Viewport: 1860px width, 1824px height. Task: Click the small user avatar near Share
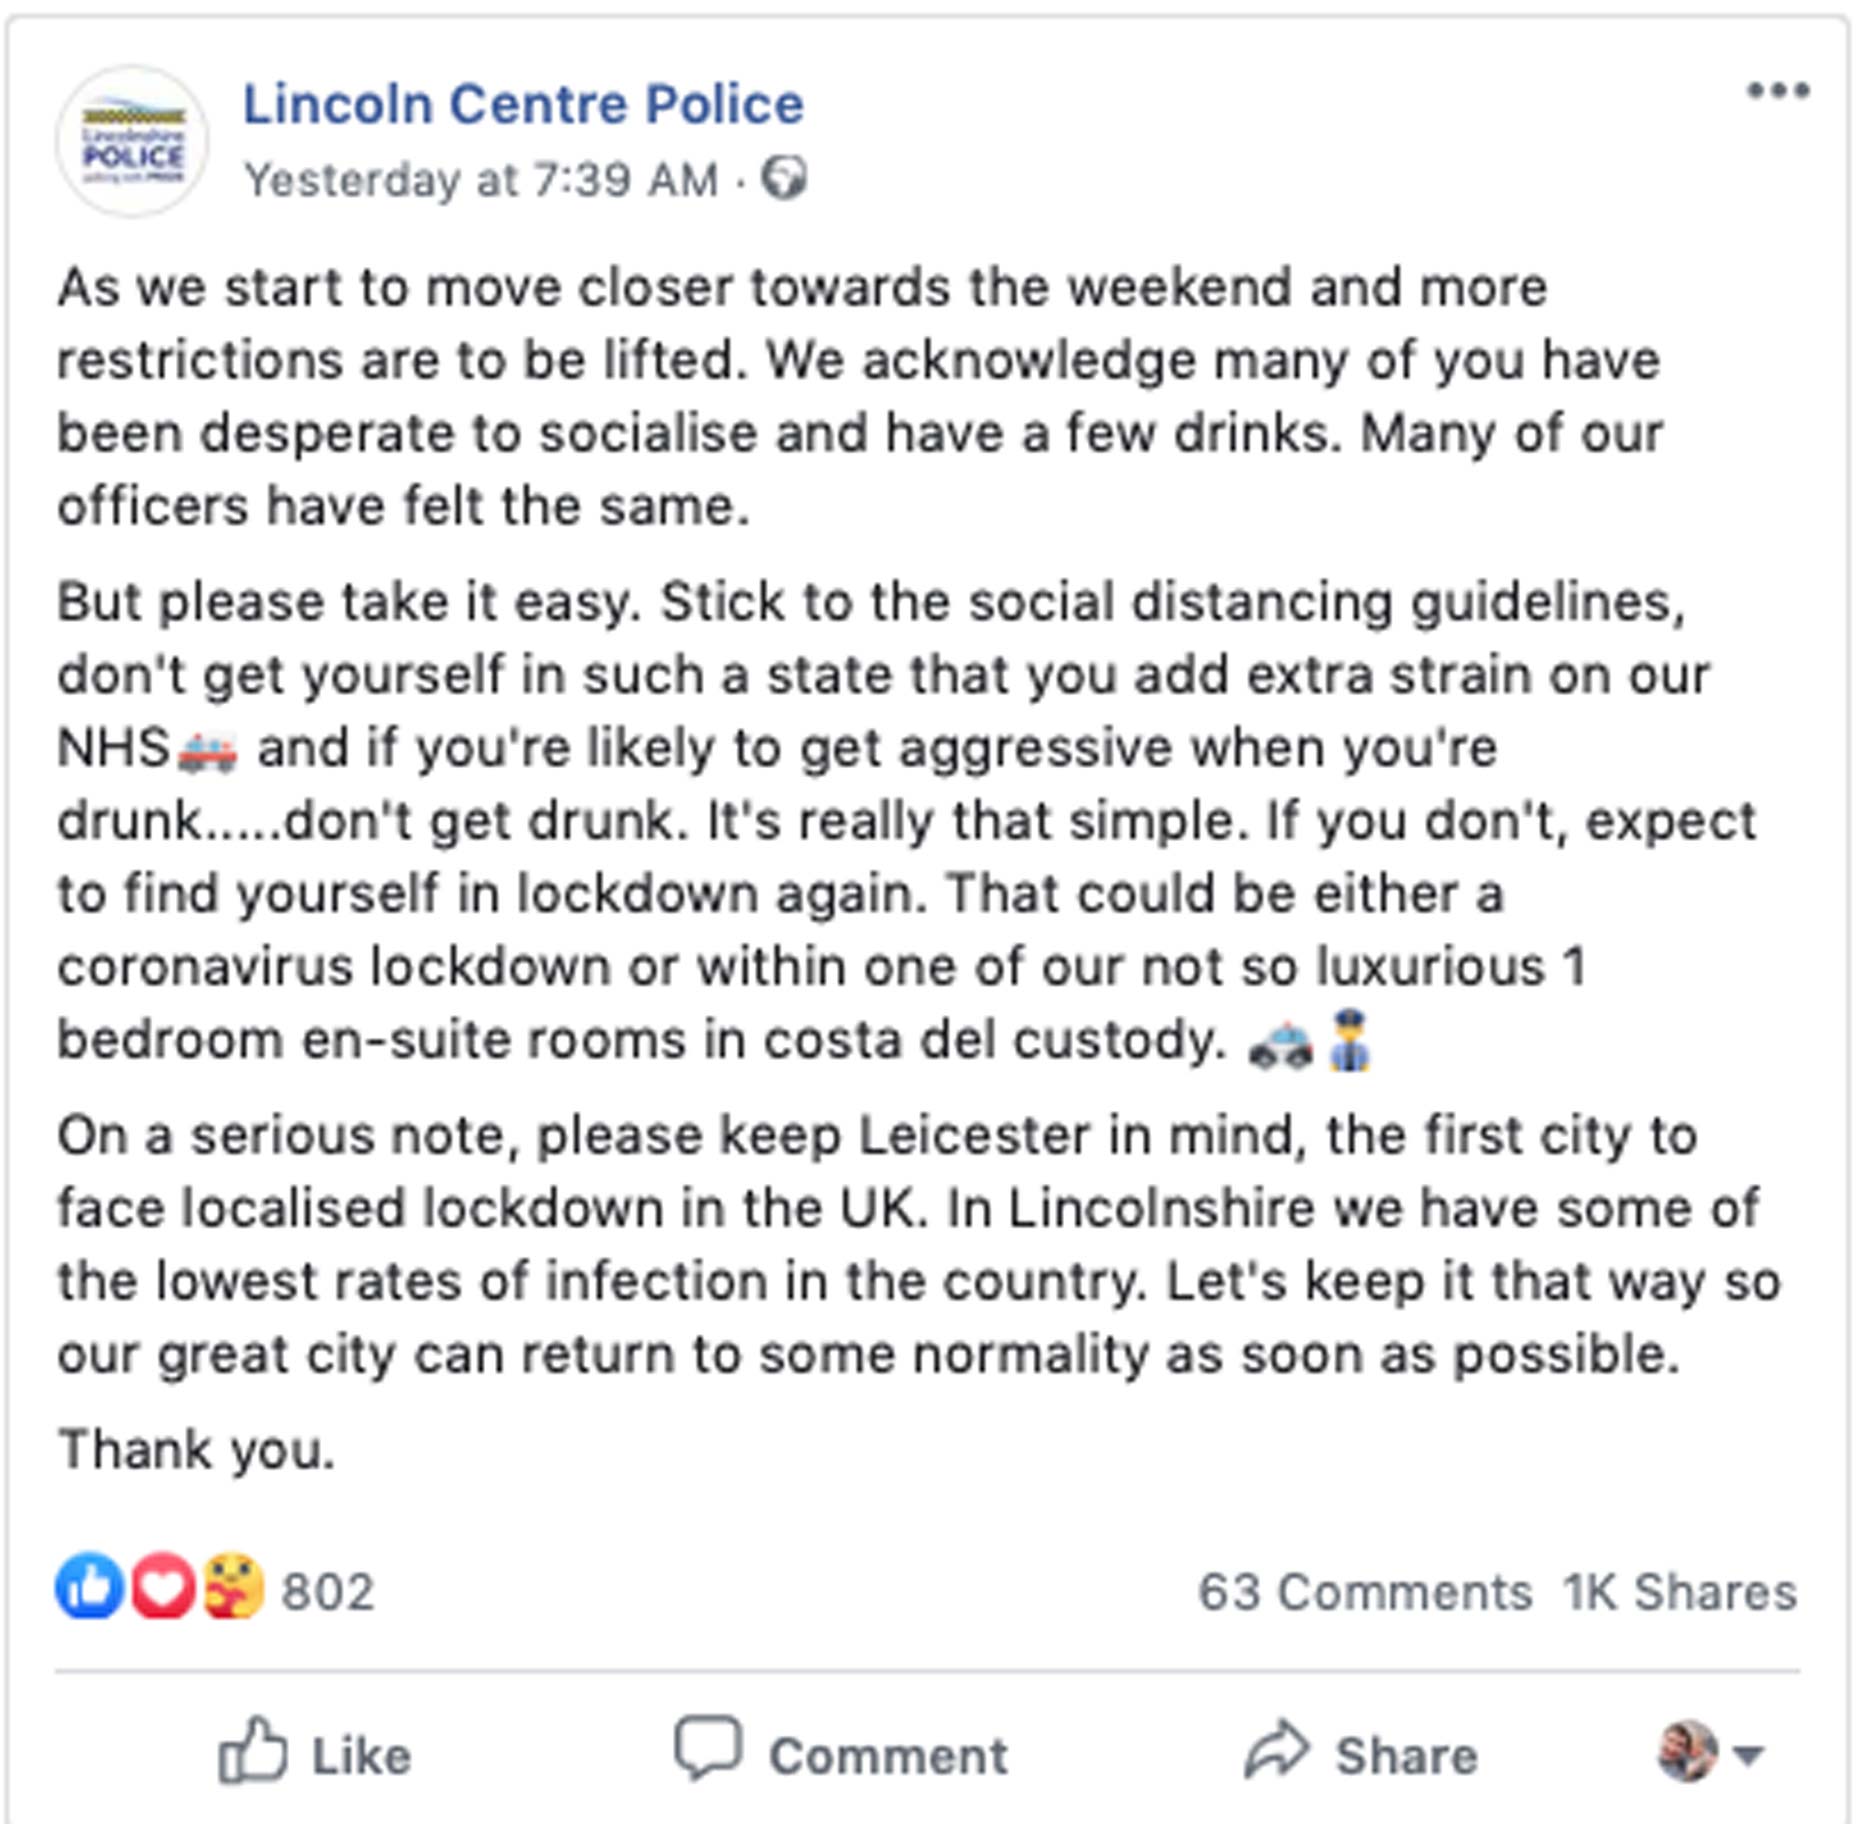1688,1751
